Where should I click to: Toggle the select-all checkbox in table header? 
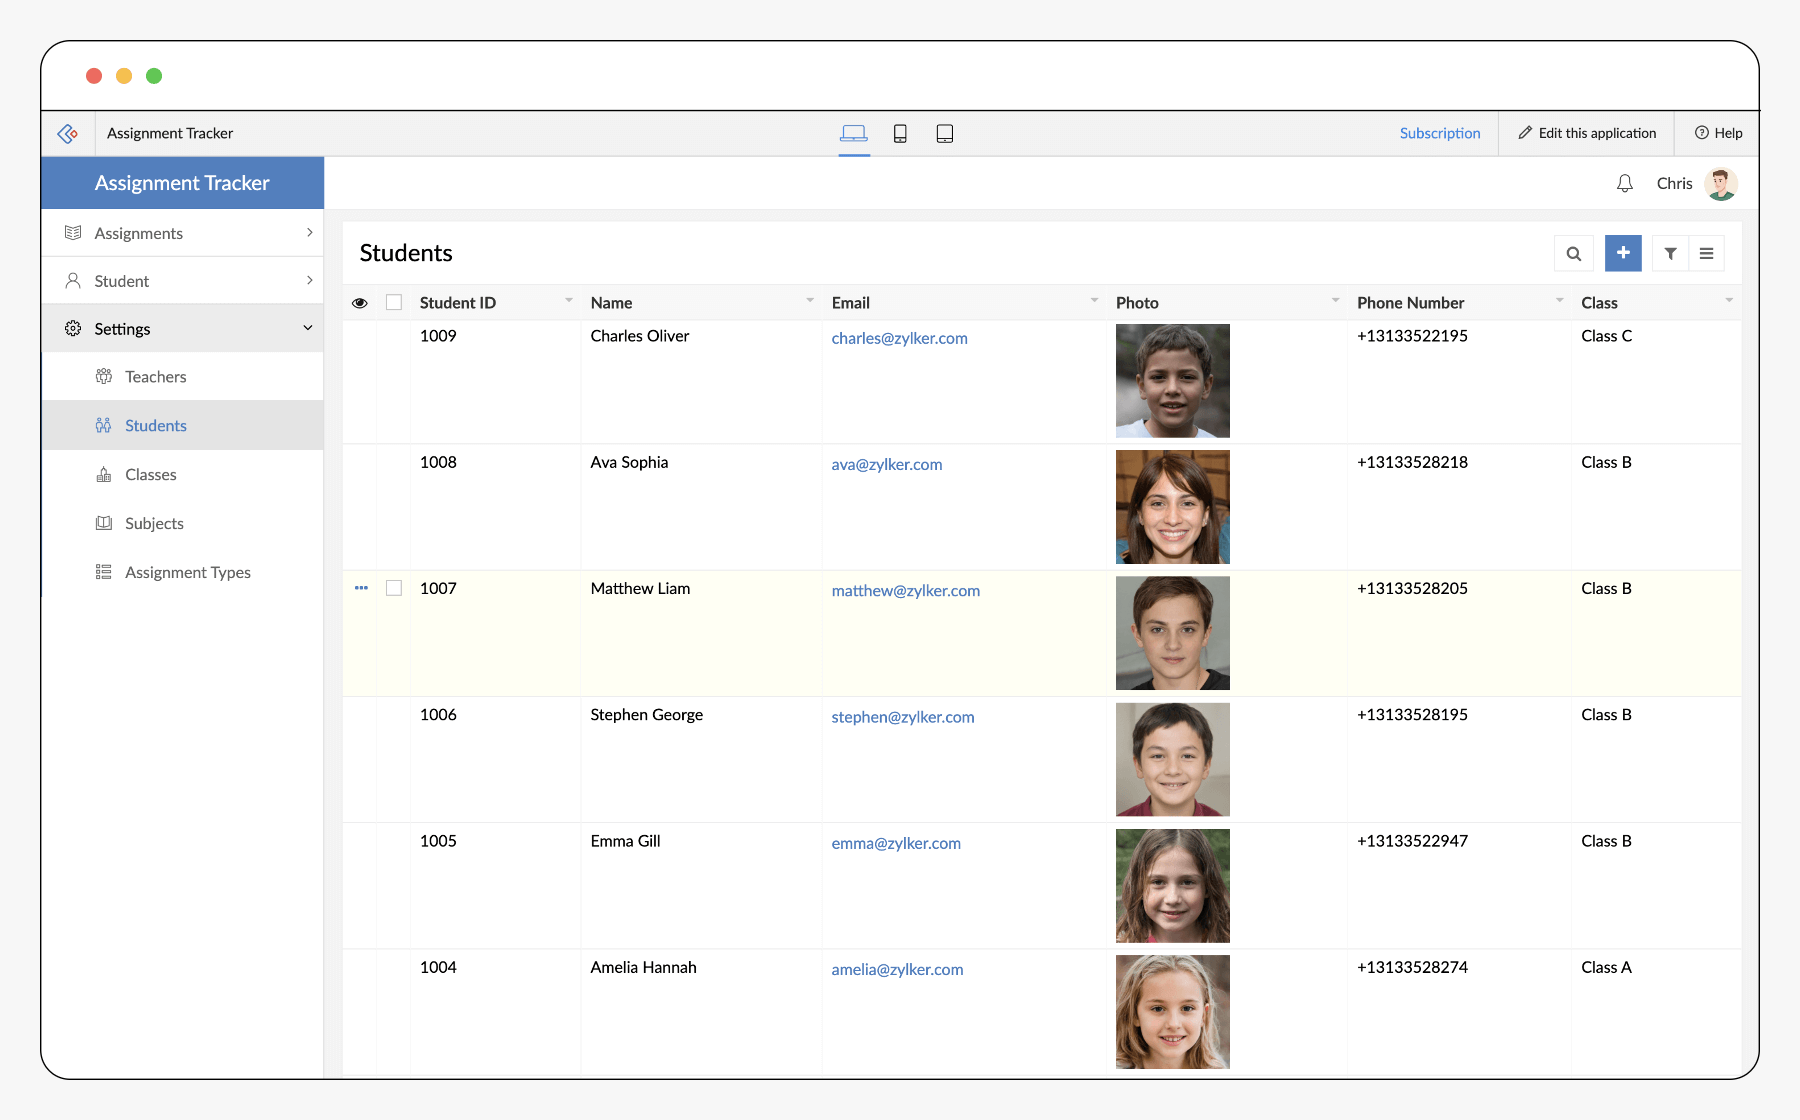(394, 303)
